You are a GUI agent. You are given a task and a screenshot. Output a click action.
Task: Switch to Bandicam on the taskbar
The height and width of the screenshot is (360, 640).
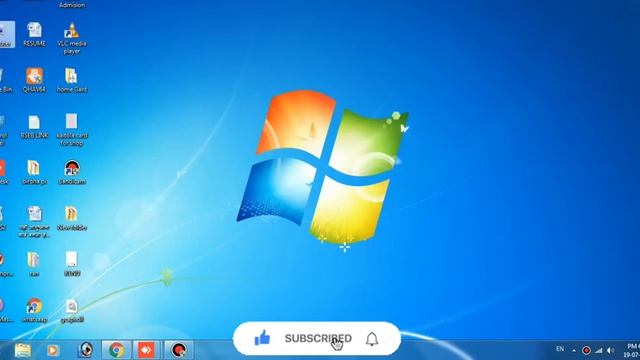pyautogui.click(x=178, y=350)
